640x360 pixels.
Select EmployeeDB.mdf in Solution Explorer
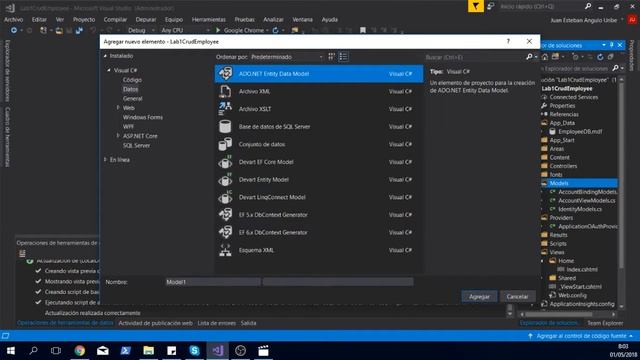point(580,131)
